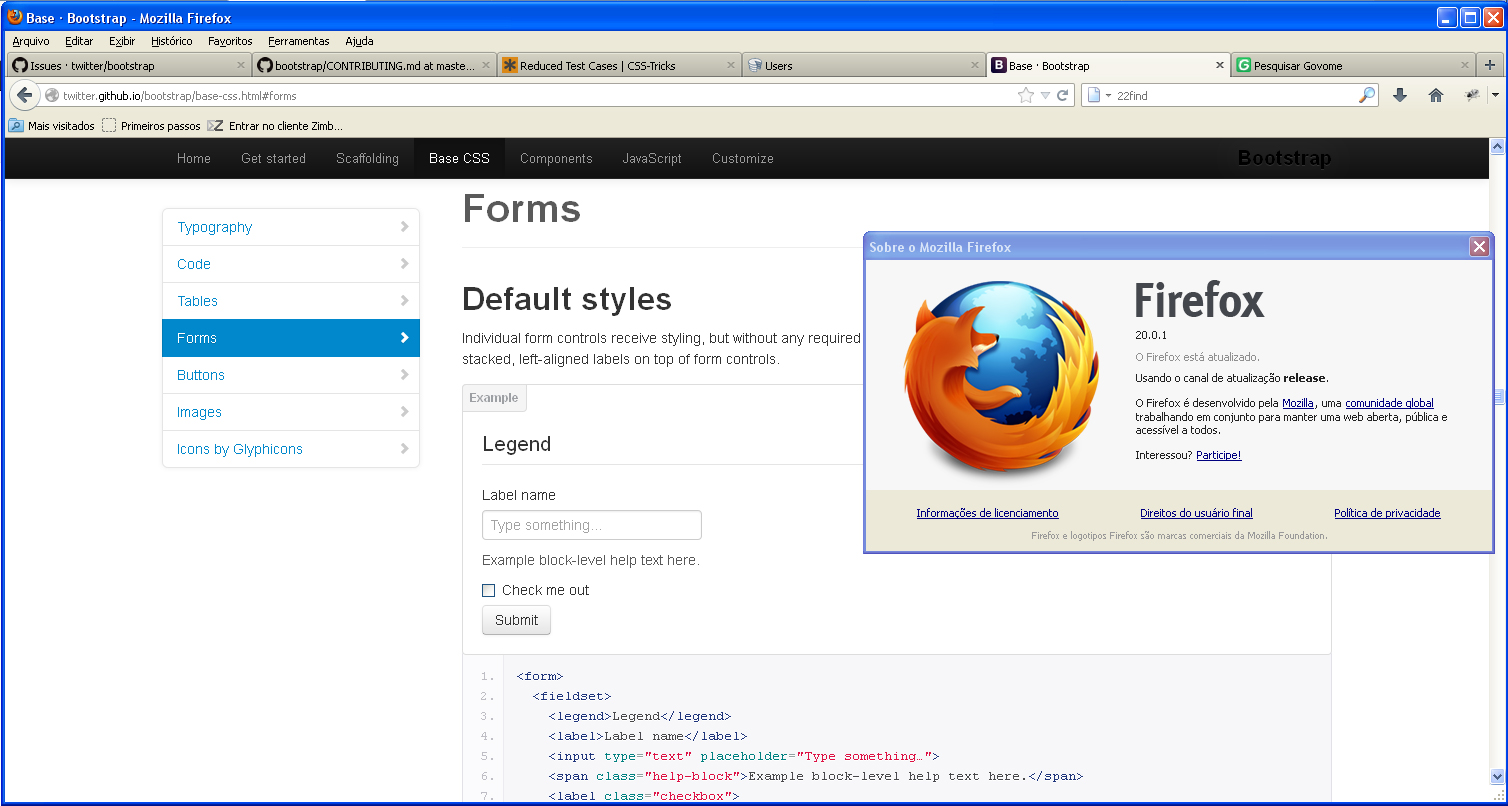Screen dimensions: 1508x806
Task: Close the Base Bootstrap tab
Action: pos(1220,65)
